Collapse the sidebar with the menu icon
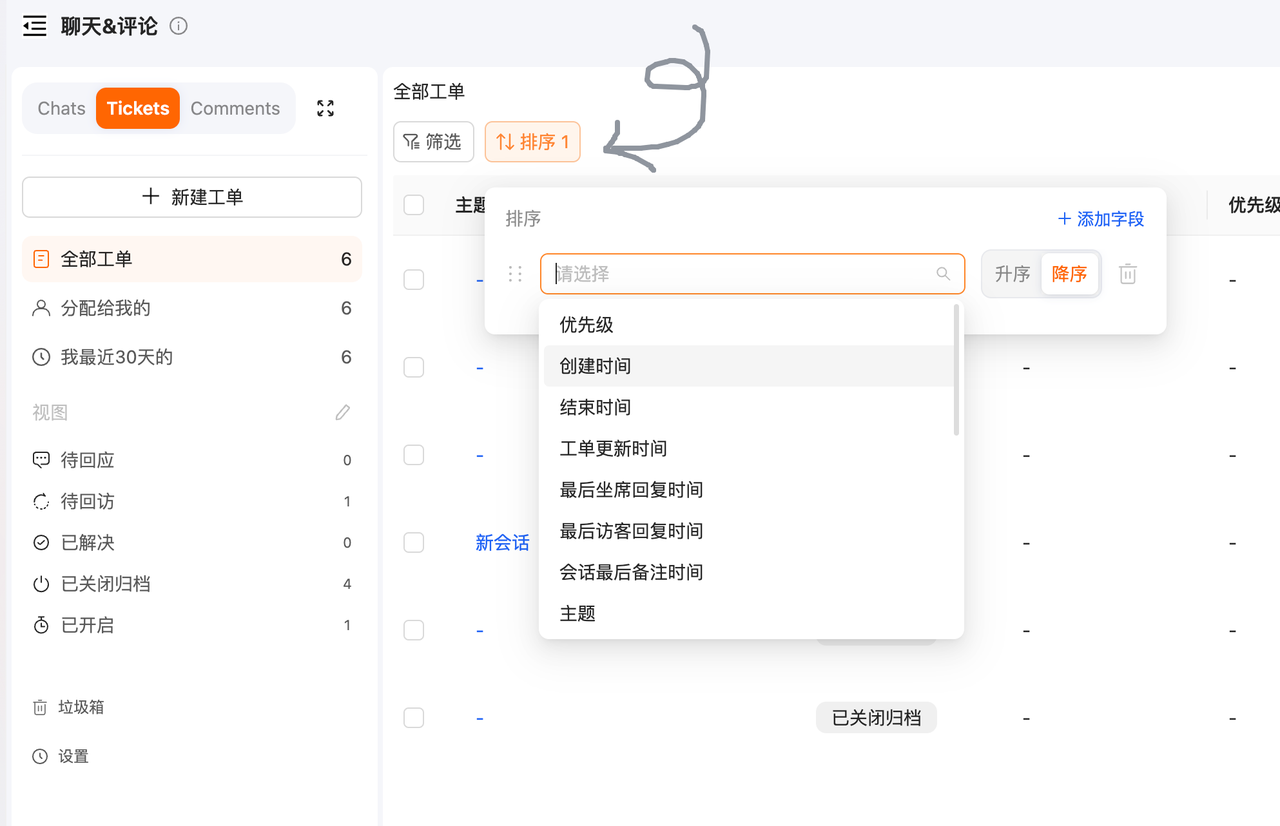1280x826 pixels. [x=35, y=27]
